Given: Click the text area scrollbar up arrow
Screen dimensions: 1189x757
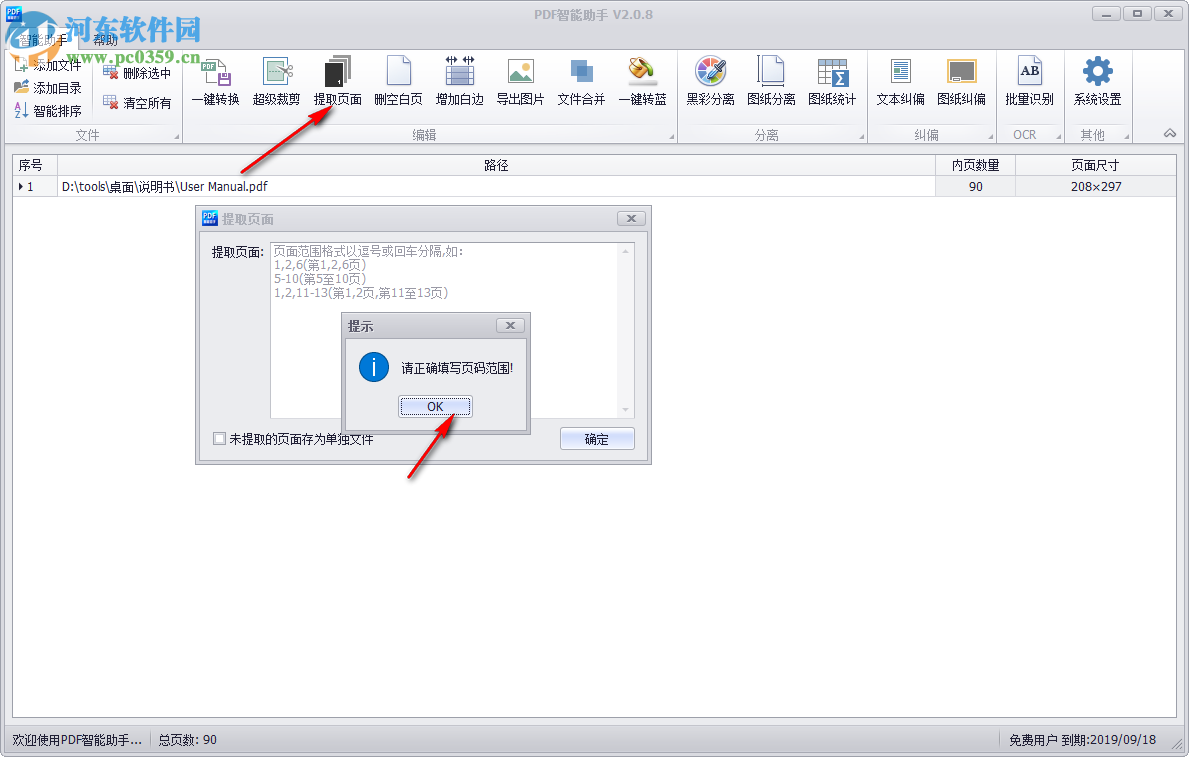Looking at the screenshot, I should 626,251.
